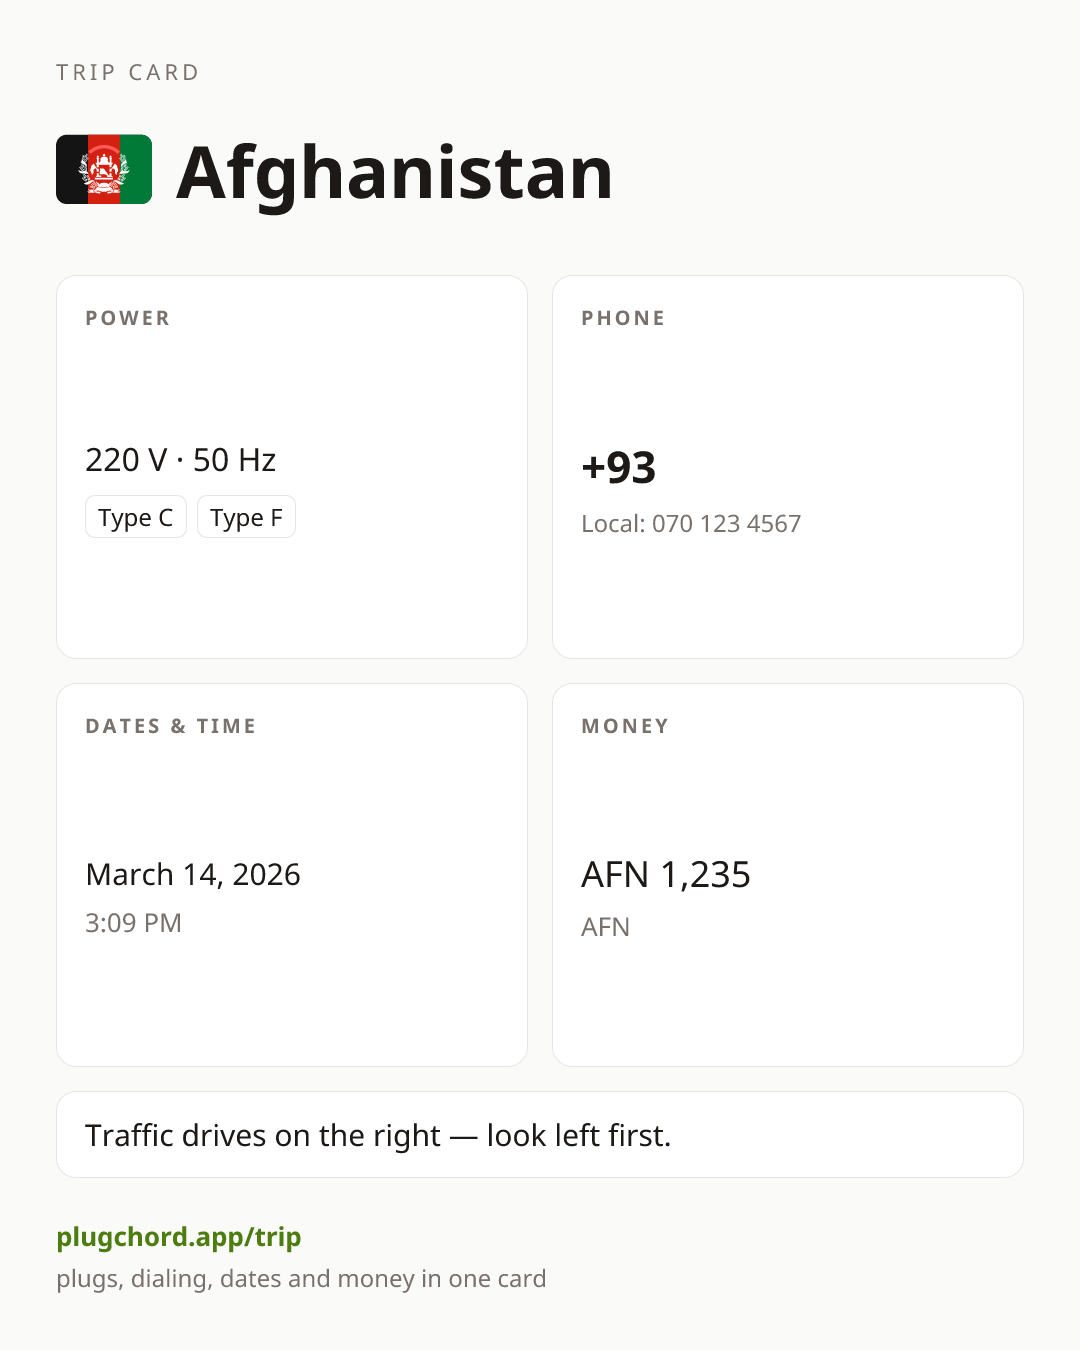Click the tagline about plugs, dialing, dates
The height and width of the screenshot is (1350, 1080).
pos(301,1279)
